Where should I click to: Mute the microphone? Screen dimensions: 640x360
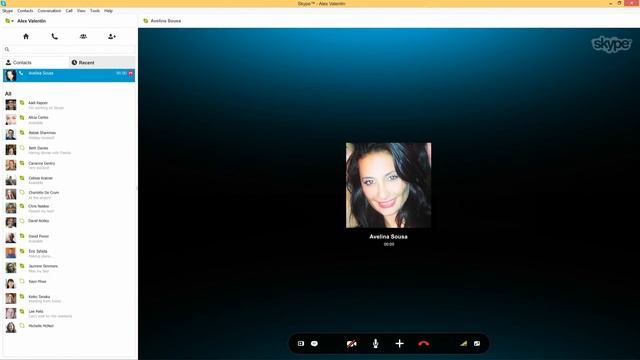point(376,344)
